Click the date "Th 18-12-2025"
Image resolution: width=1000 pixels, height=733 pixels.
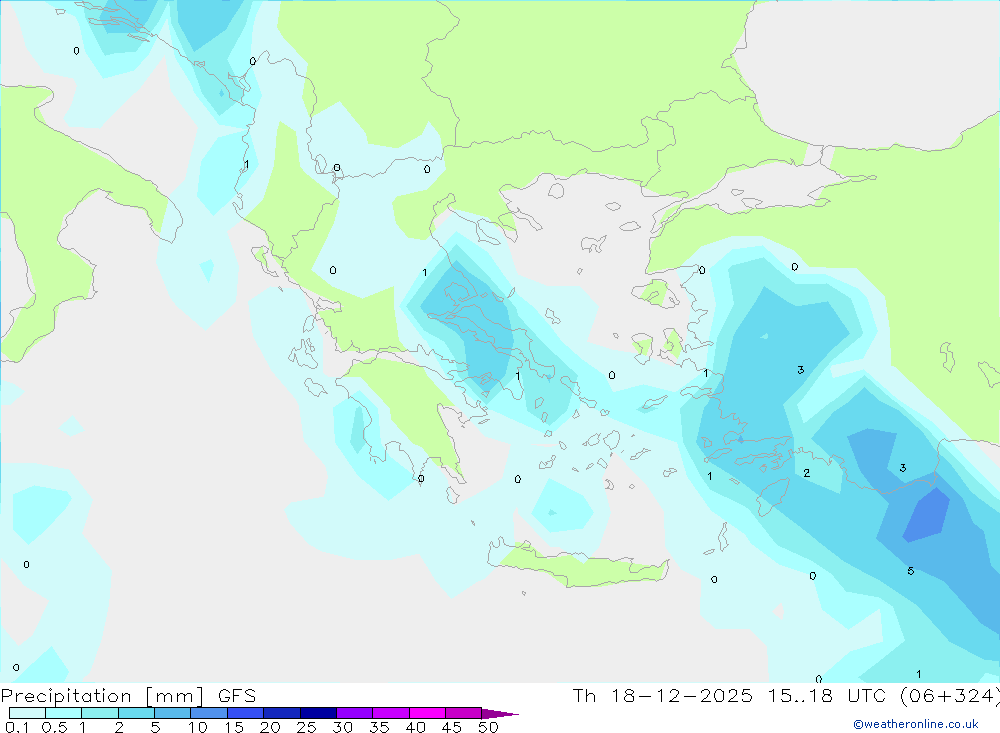pos(662,695)
